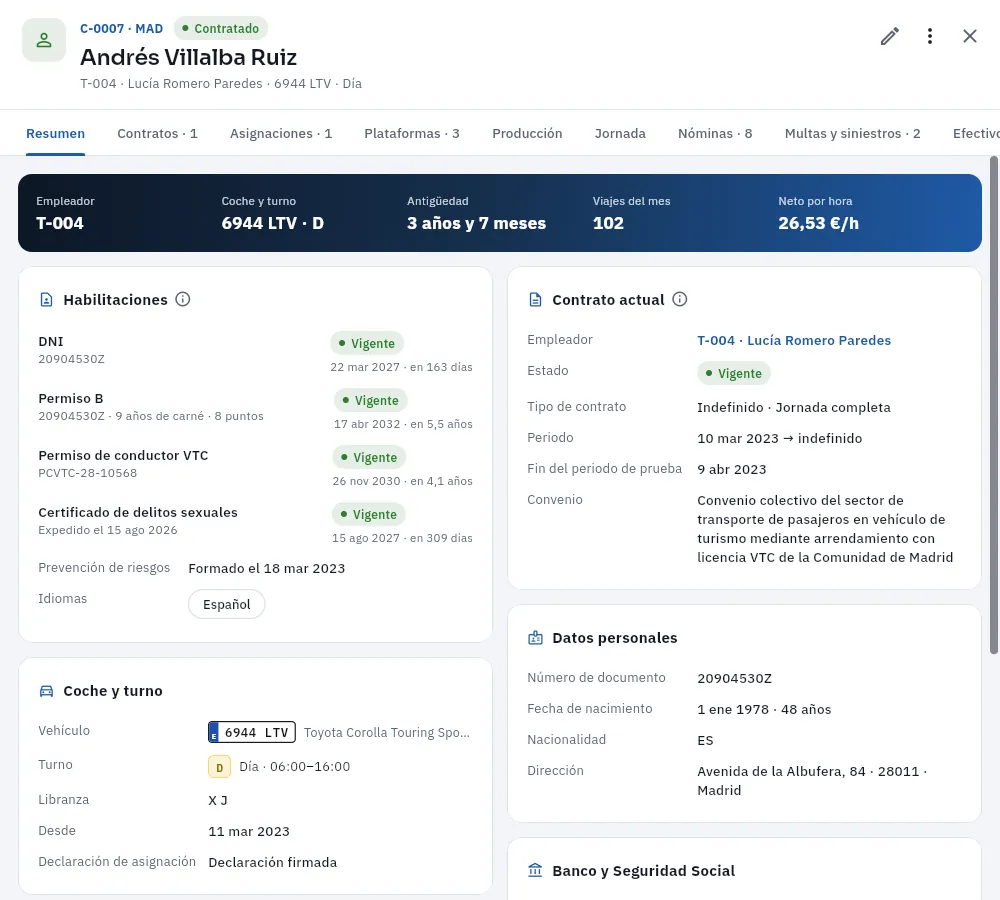Viewport: 1000px width, 900px height.
Task: Click the Empleador value T-004 in banner
Action: pos(60,223)
